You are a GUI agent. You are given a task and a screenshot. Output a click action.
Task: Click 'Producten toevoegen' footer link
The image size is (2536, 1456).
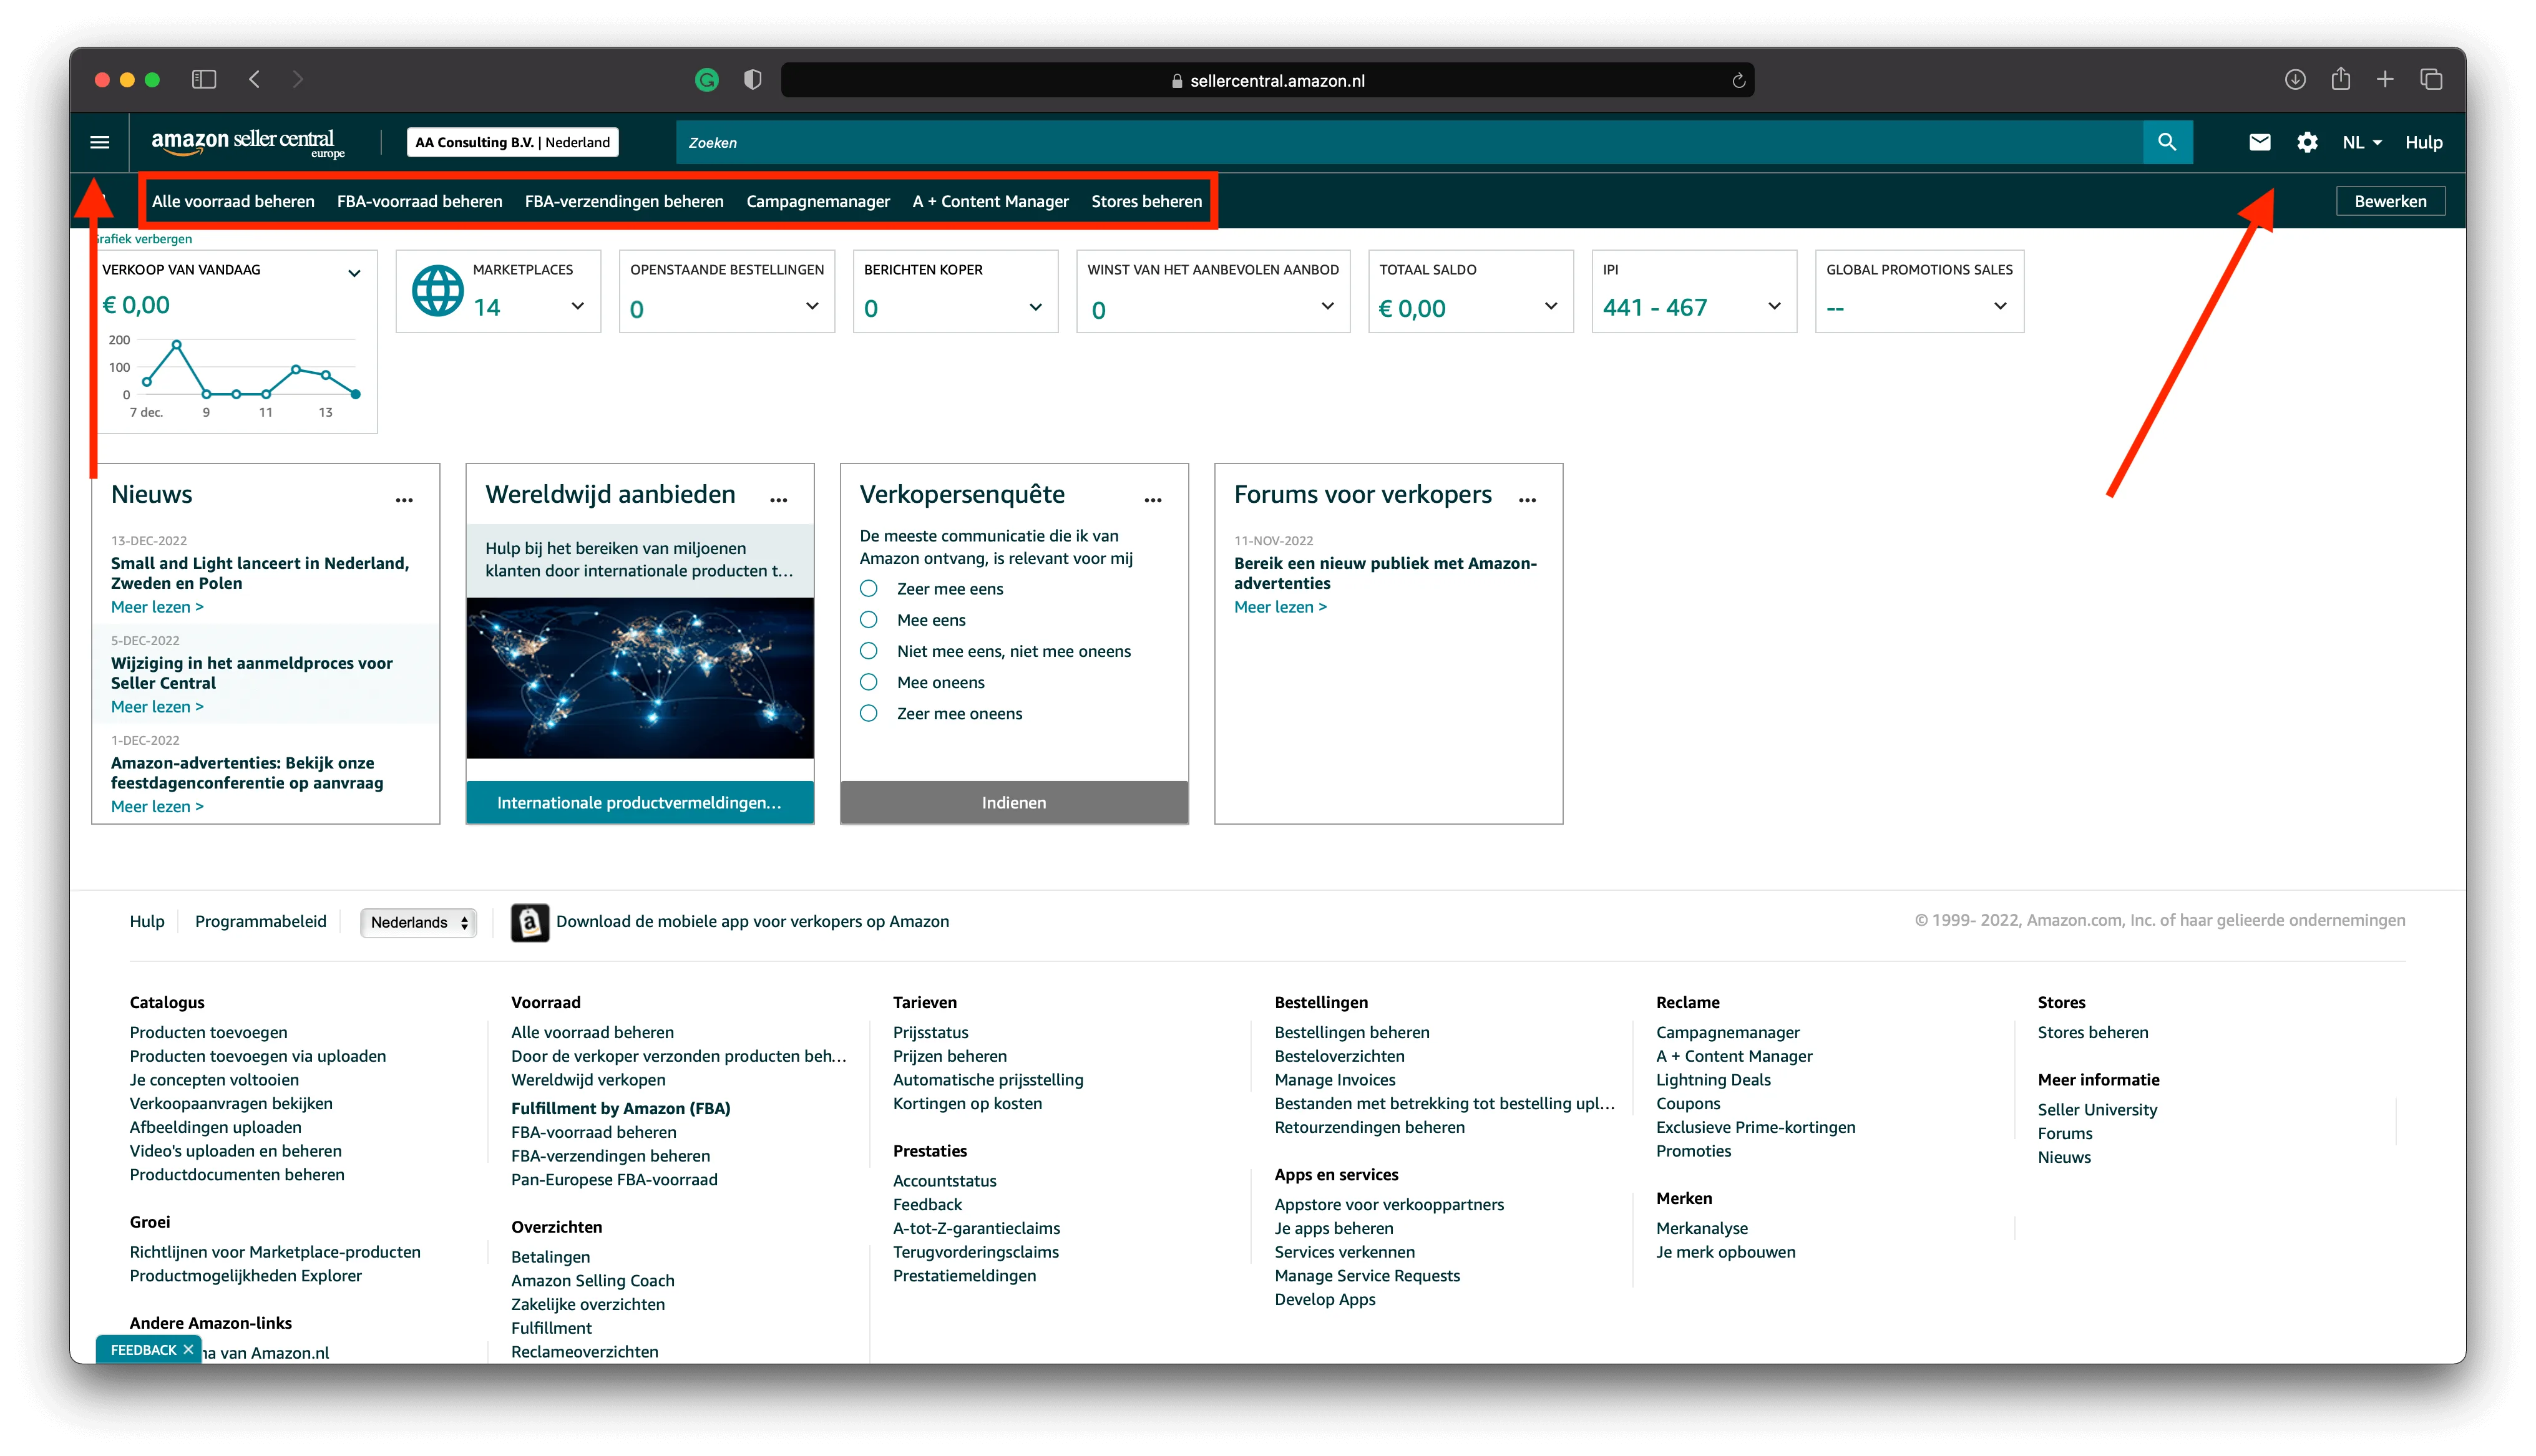click(208, 1032)
